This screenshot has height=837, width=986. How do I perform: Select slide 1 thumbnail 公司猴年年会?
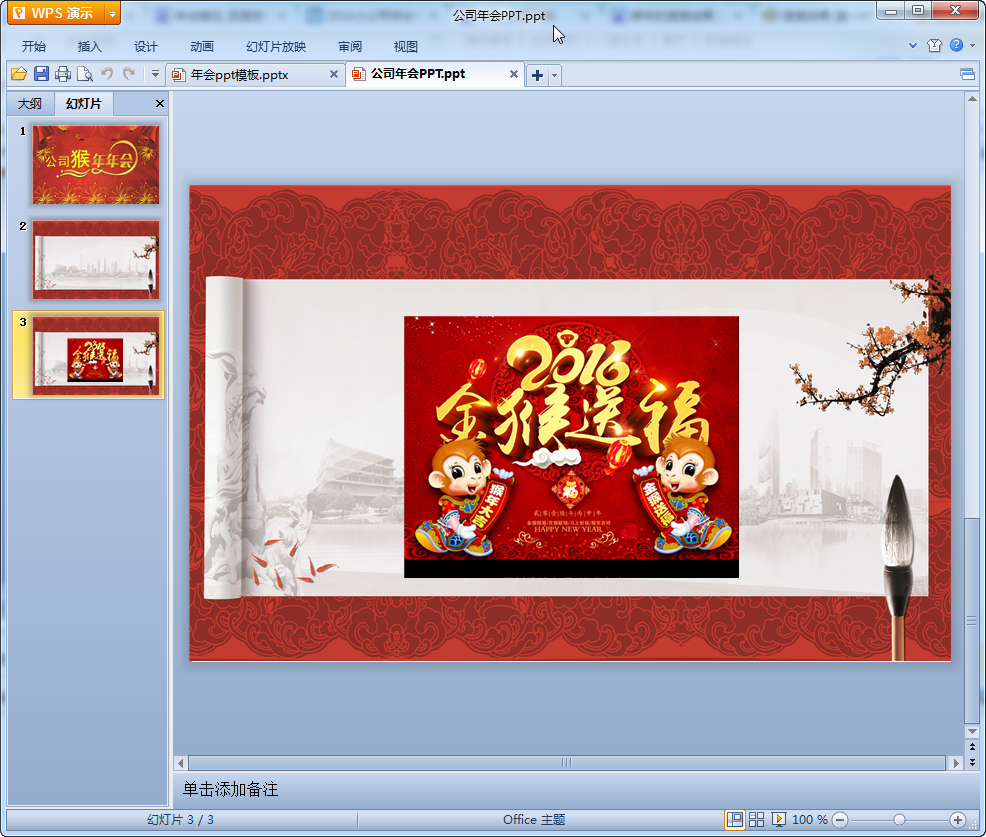pyautogui.click(x=96, y=165)
